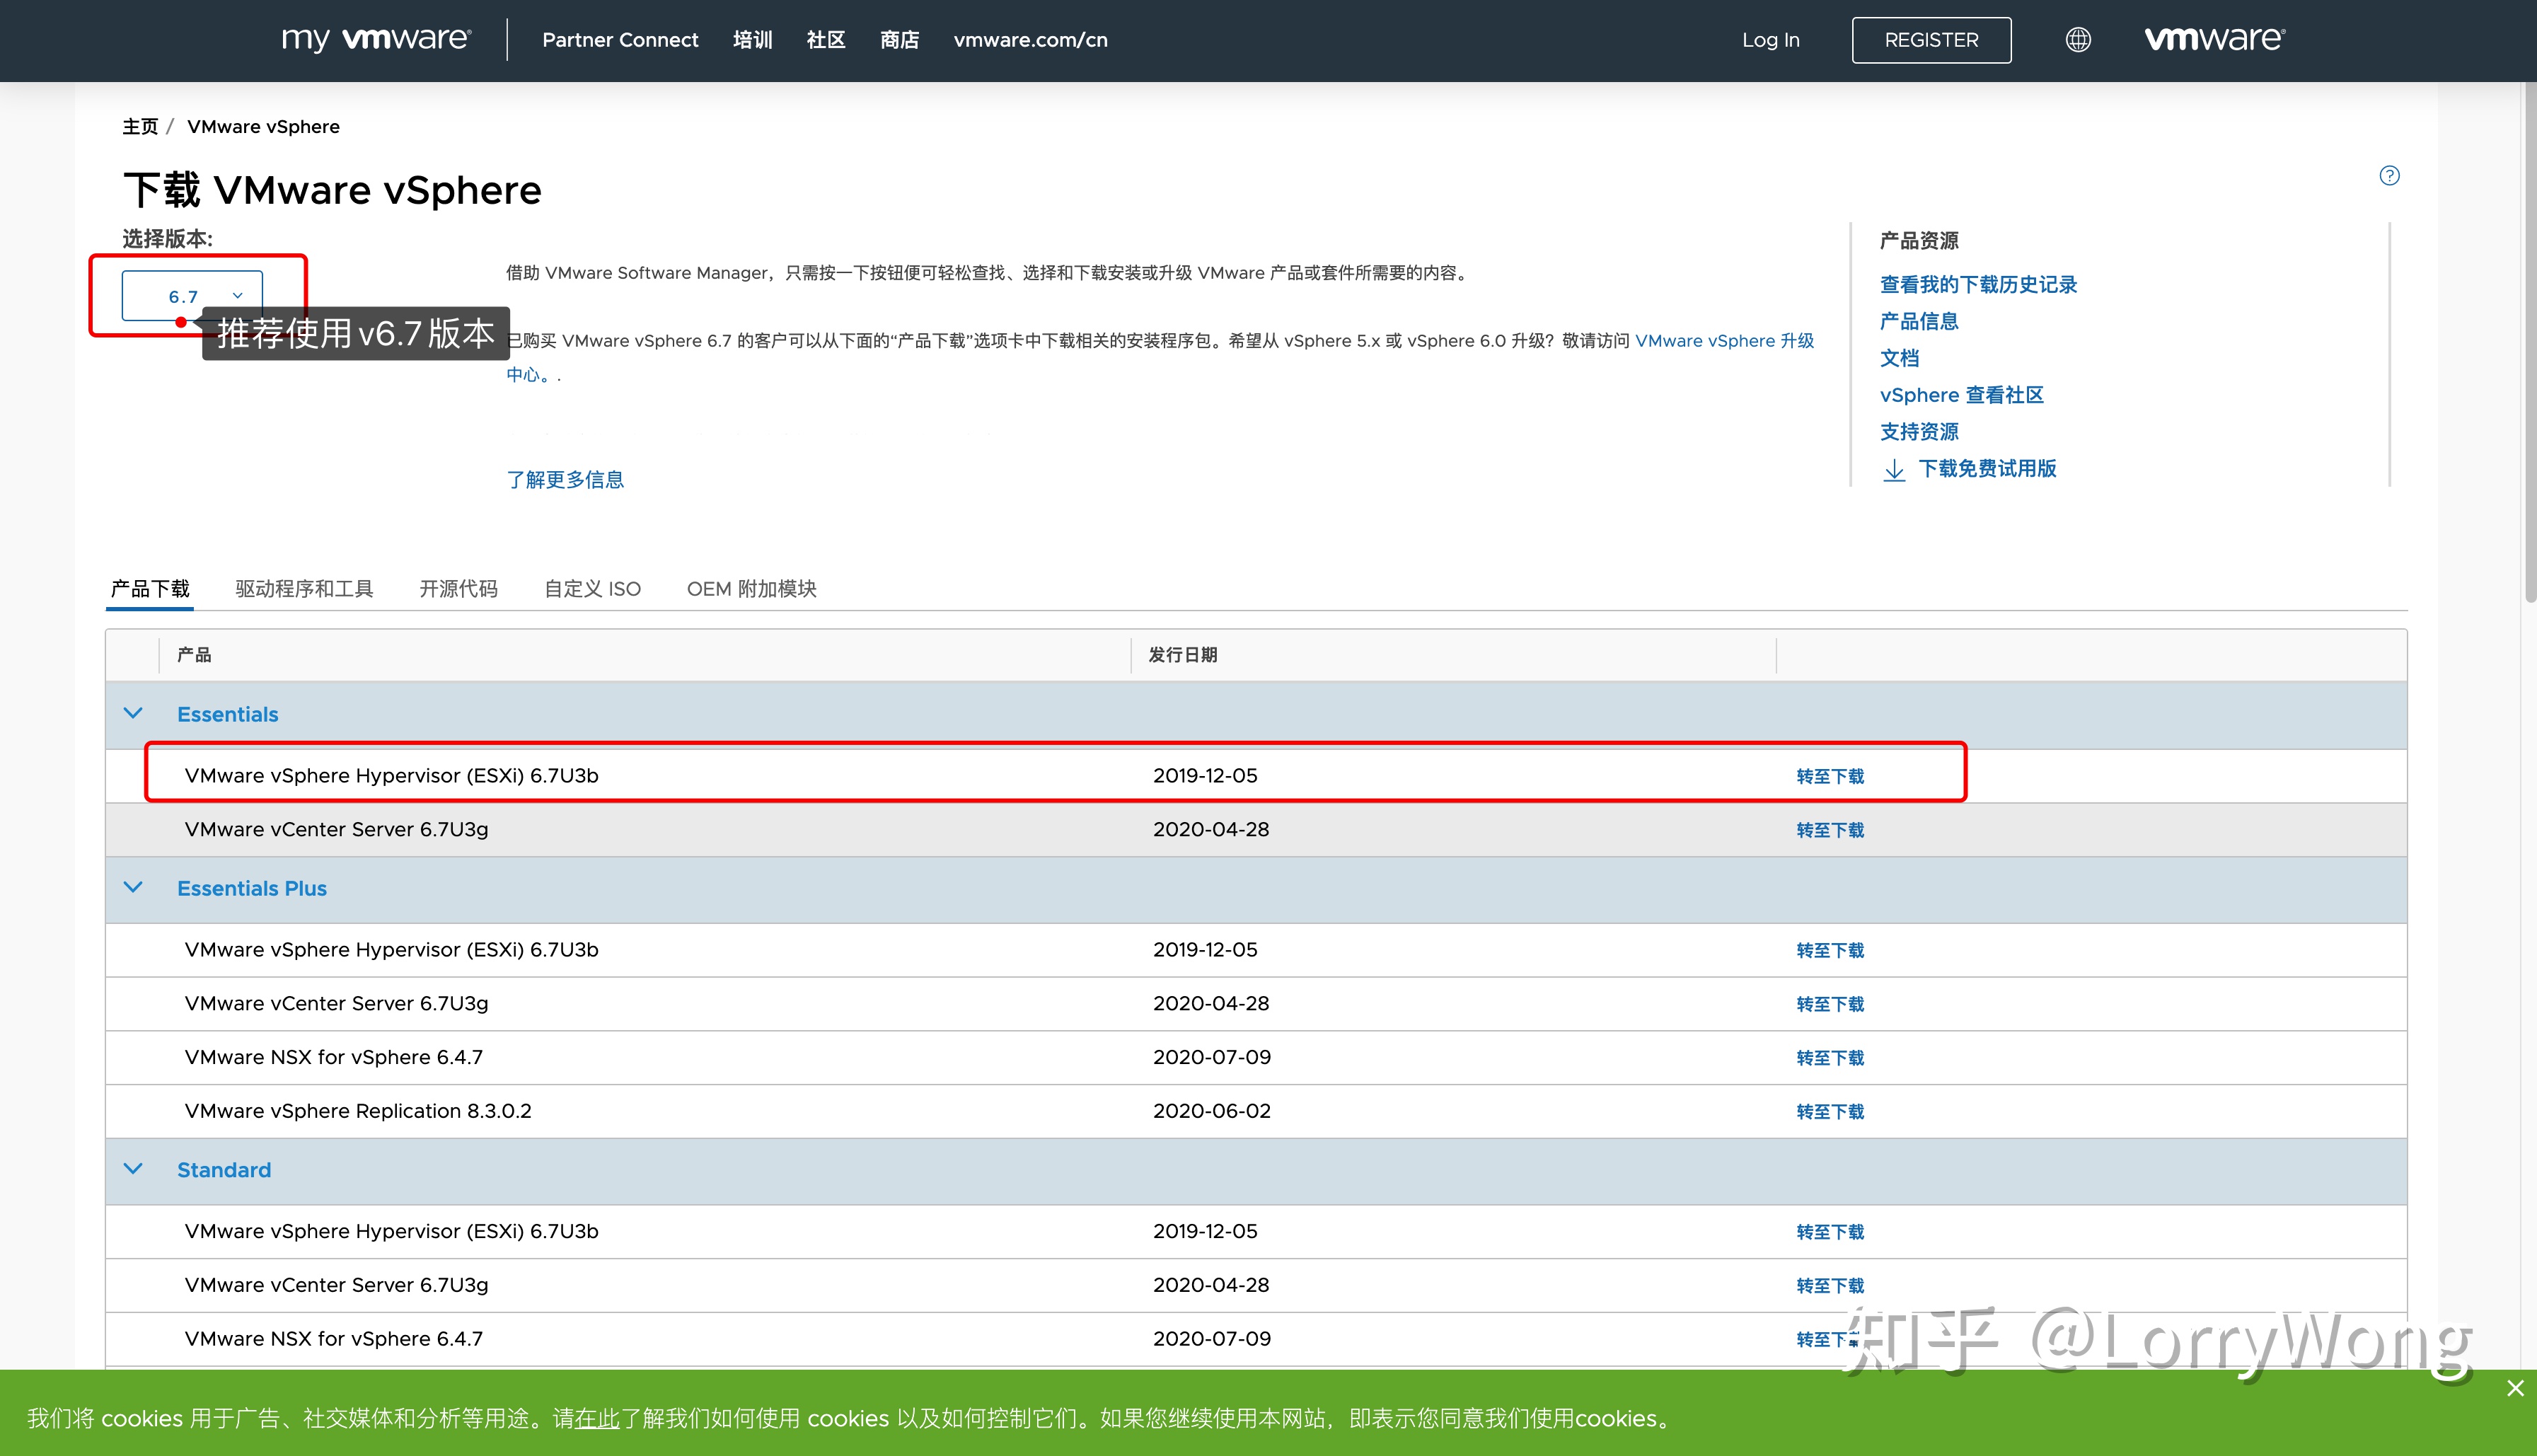The height and width of the screenshot is (1456, 2537).
Task: Open the 6.7 version dropdown
Action: coord(192,296)
